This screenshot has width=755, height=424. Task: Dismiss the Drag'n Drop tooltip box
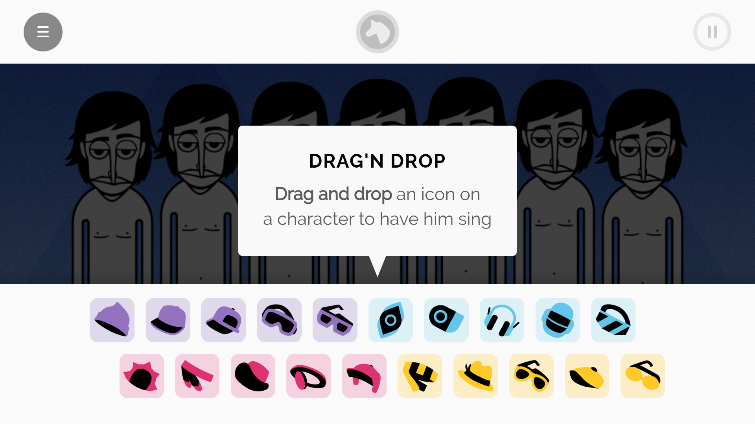click(x=378, y=191)
